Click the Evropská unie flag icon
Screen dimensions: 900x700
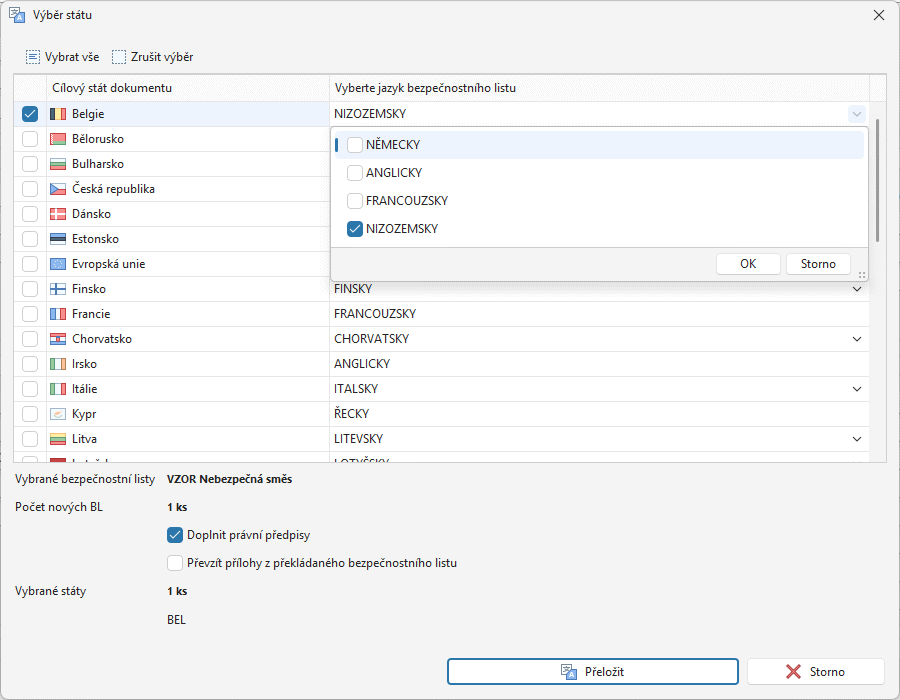click(58, 264)
